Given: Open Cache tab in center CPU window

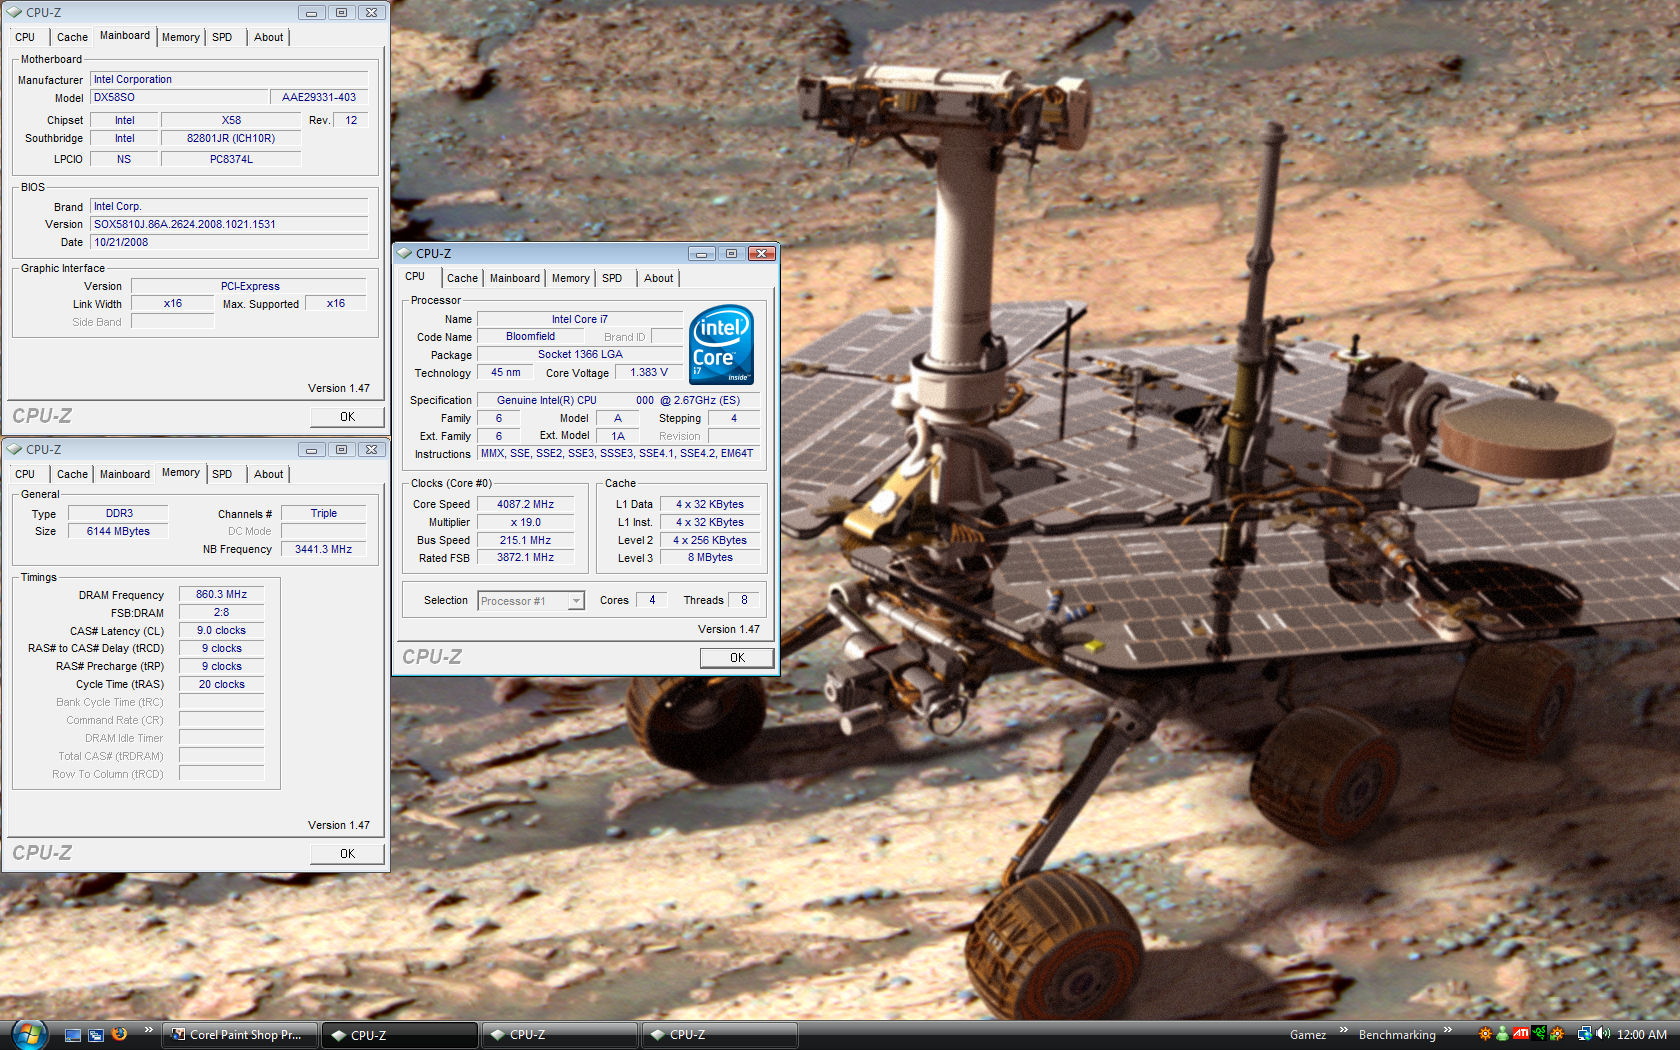Looking at the screenshot, I should coord(462,278).
